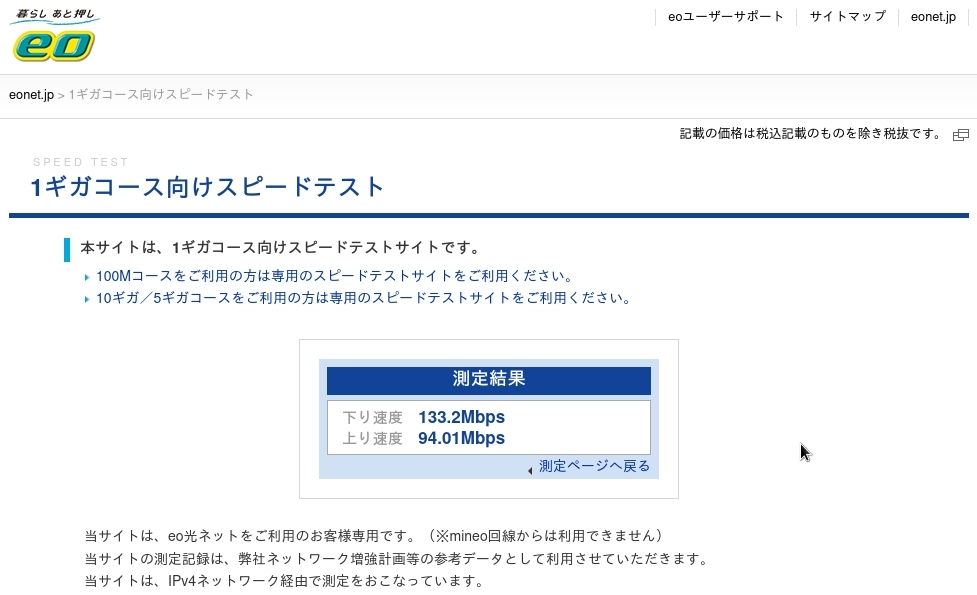This screenshot has width=977, height=595.
Task: Go to eonet.jp from the top-right navigation
Action: (x=933, y=17)
